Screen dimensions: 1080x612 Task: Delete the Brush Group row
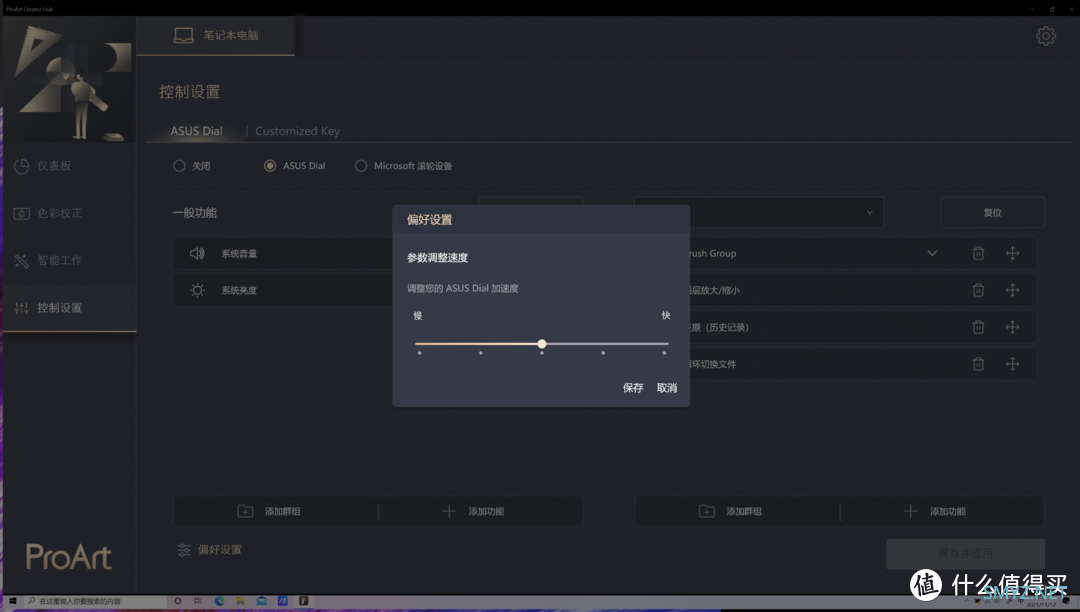978,253
